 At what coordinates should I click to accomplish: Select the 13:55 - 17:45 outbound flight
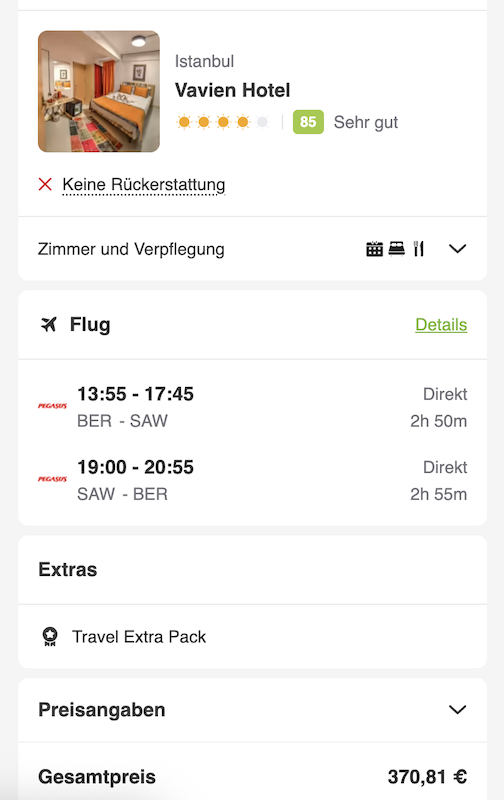point(253,407)
